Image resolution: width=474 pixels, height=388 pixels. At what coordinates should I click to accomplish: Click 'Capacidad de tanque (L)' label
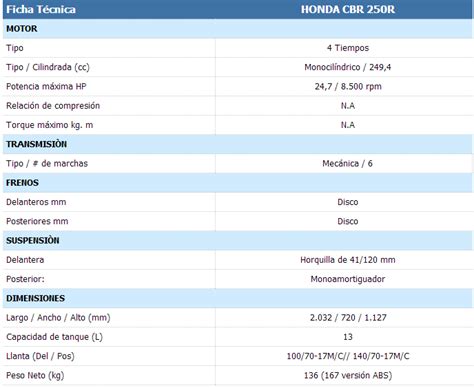tap(54, 337)
